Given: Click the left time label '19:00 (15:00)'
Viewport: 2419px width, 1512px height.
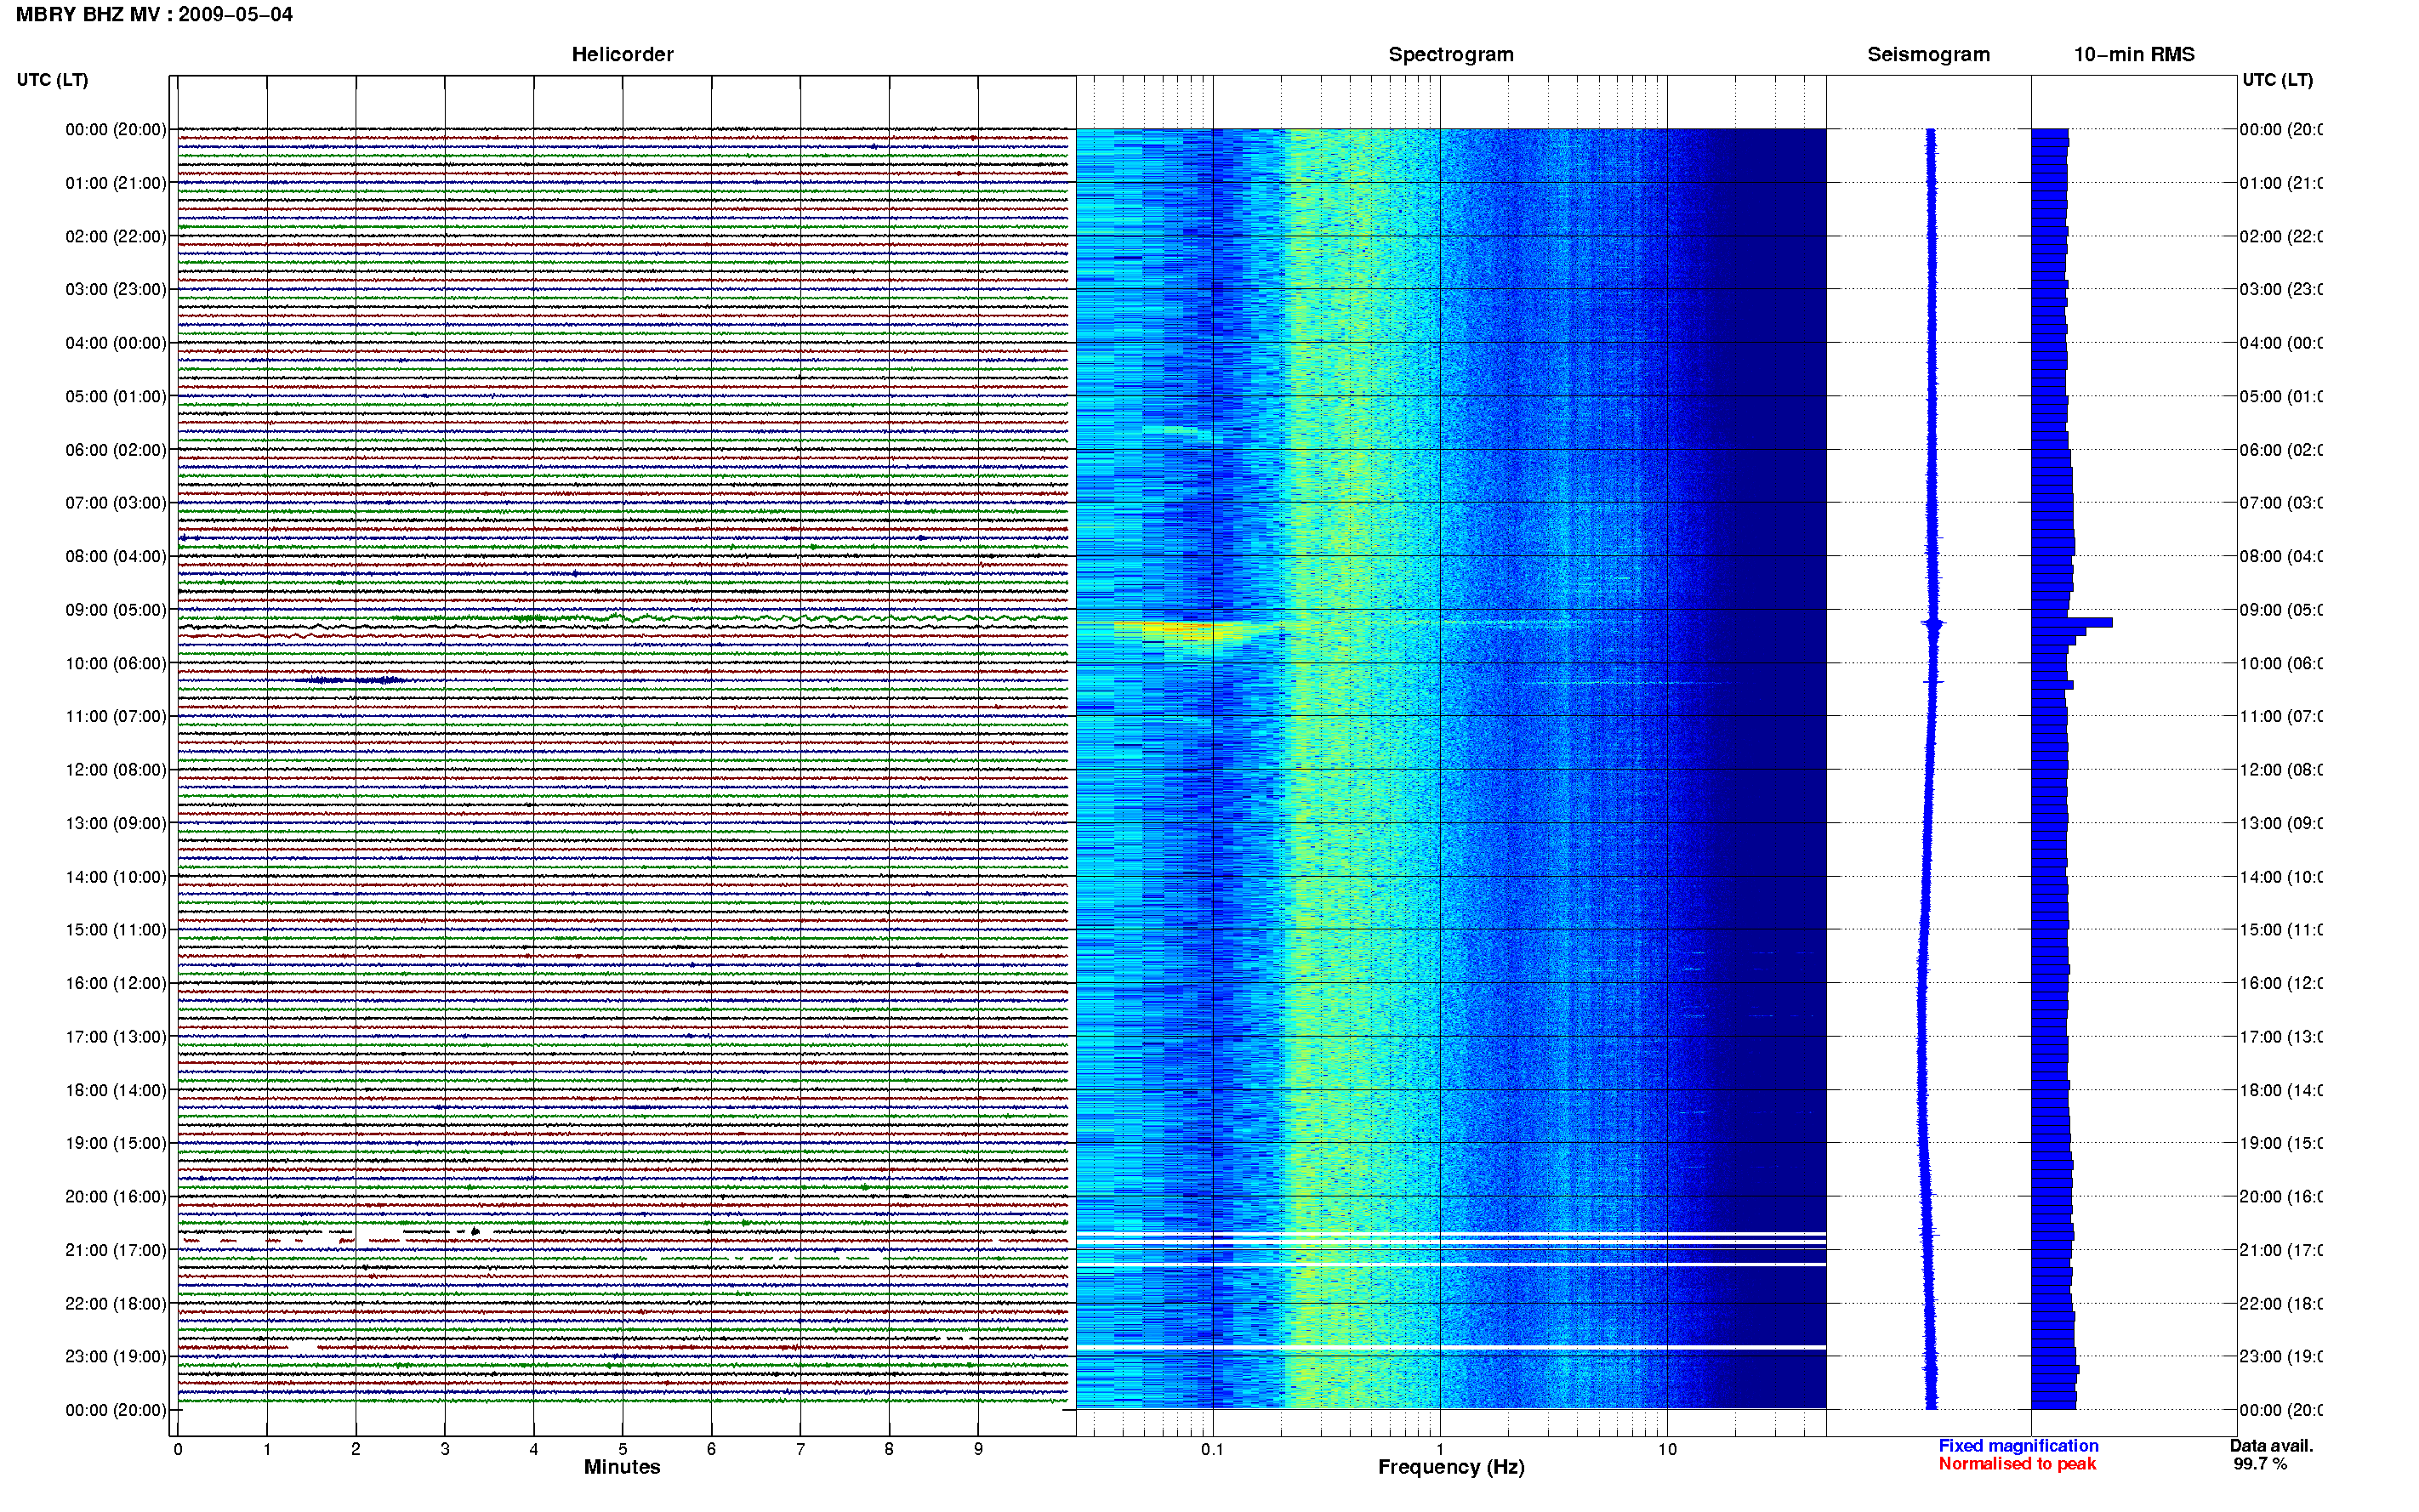Looking at the screenshot, I should (116, 1143).
